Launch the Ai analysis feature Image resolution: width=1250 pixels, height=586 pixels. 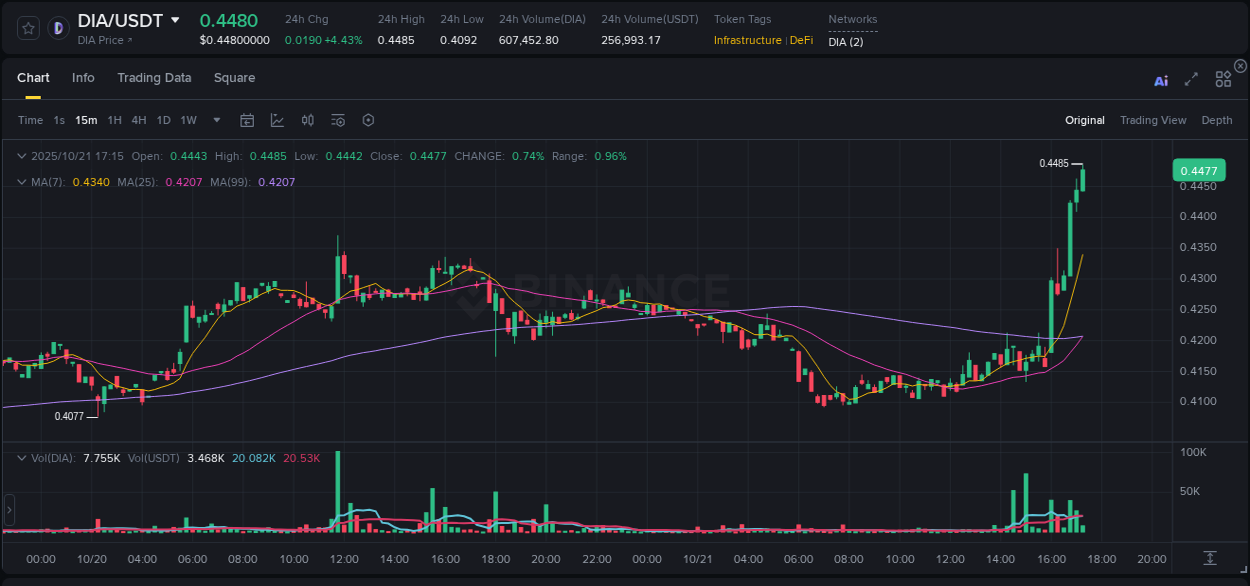[x=1161, y=80]
